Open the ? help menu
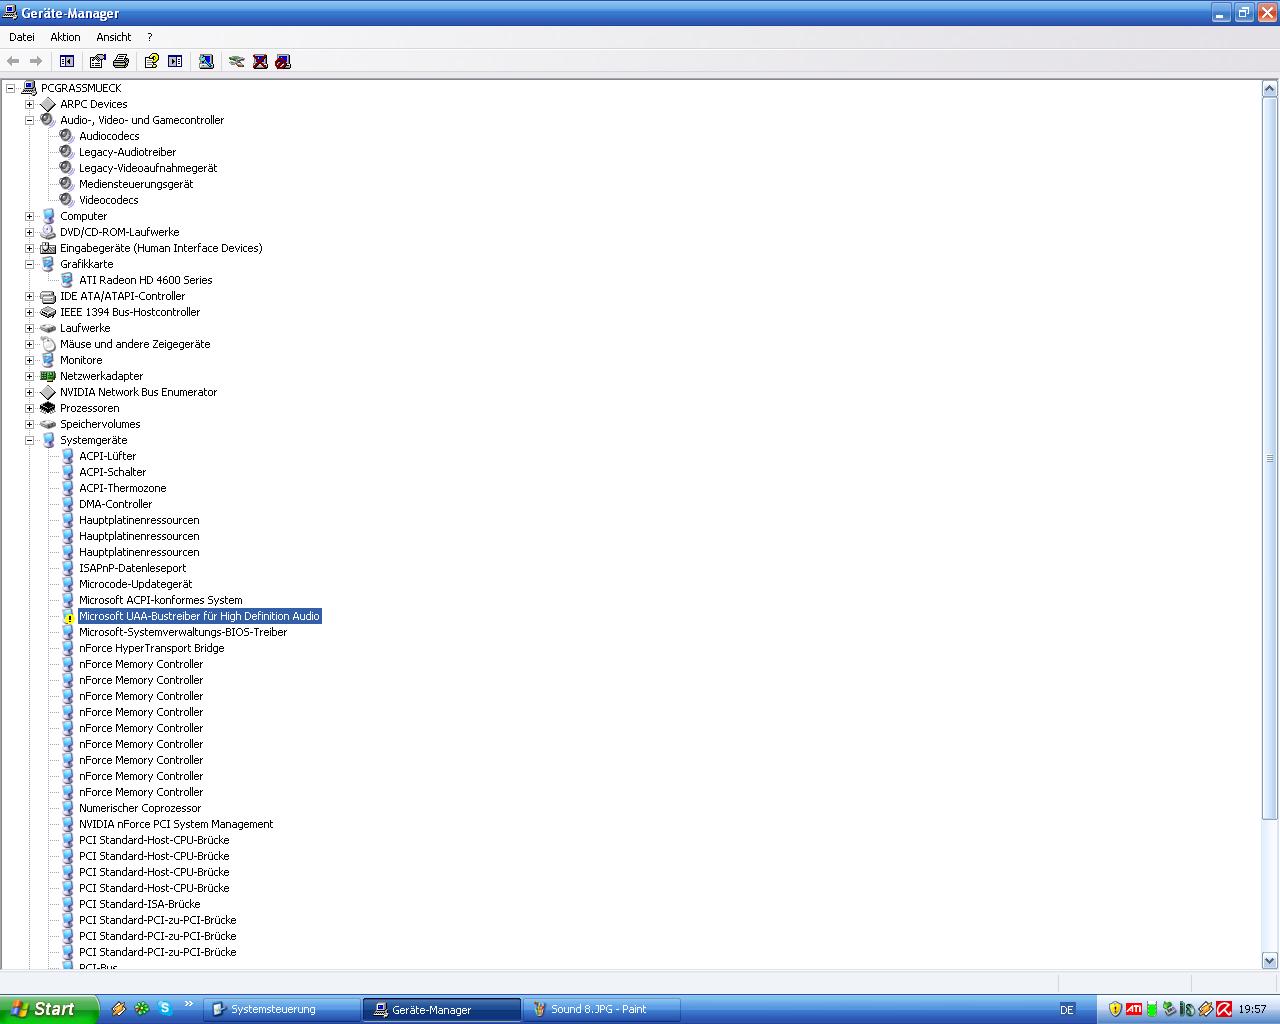This screenshot has width=1280, height=1024. (x=150, y=37)
